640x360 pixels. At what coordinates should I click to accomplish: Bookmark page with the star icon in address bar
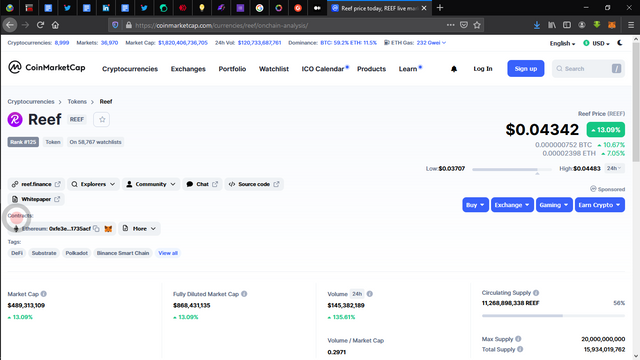click(x=477, y=25)
